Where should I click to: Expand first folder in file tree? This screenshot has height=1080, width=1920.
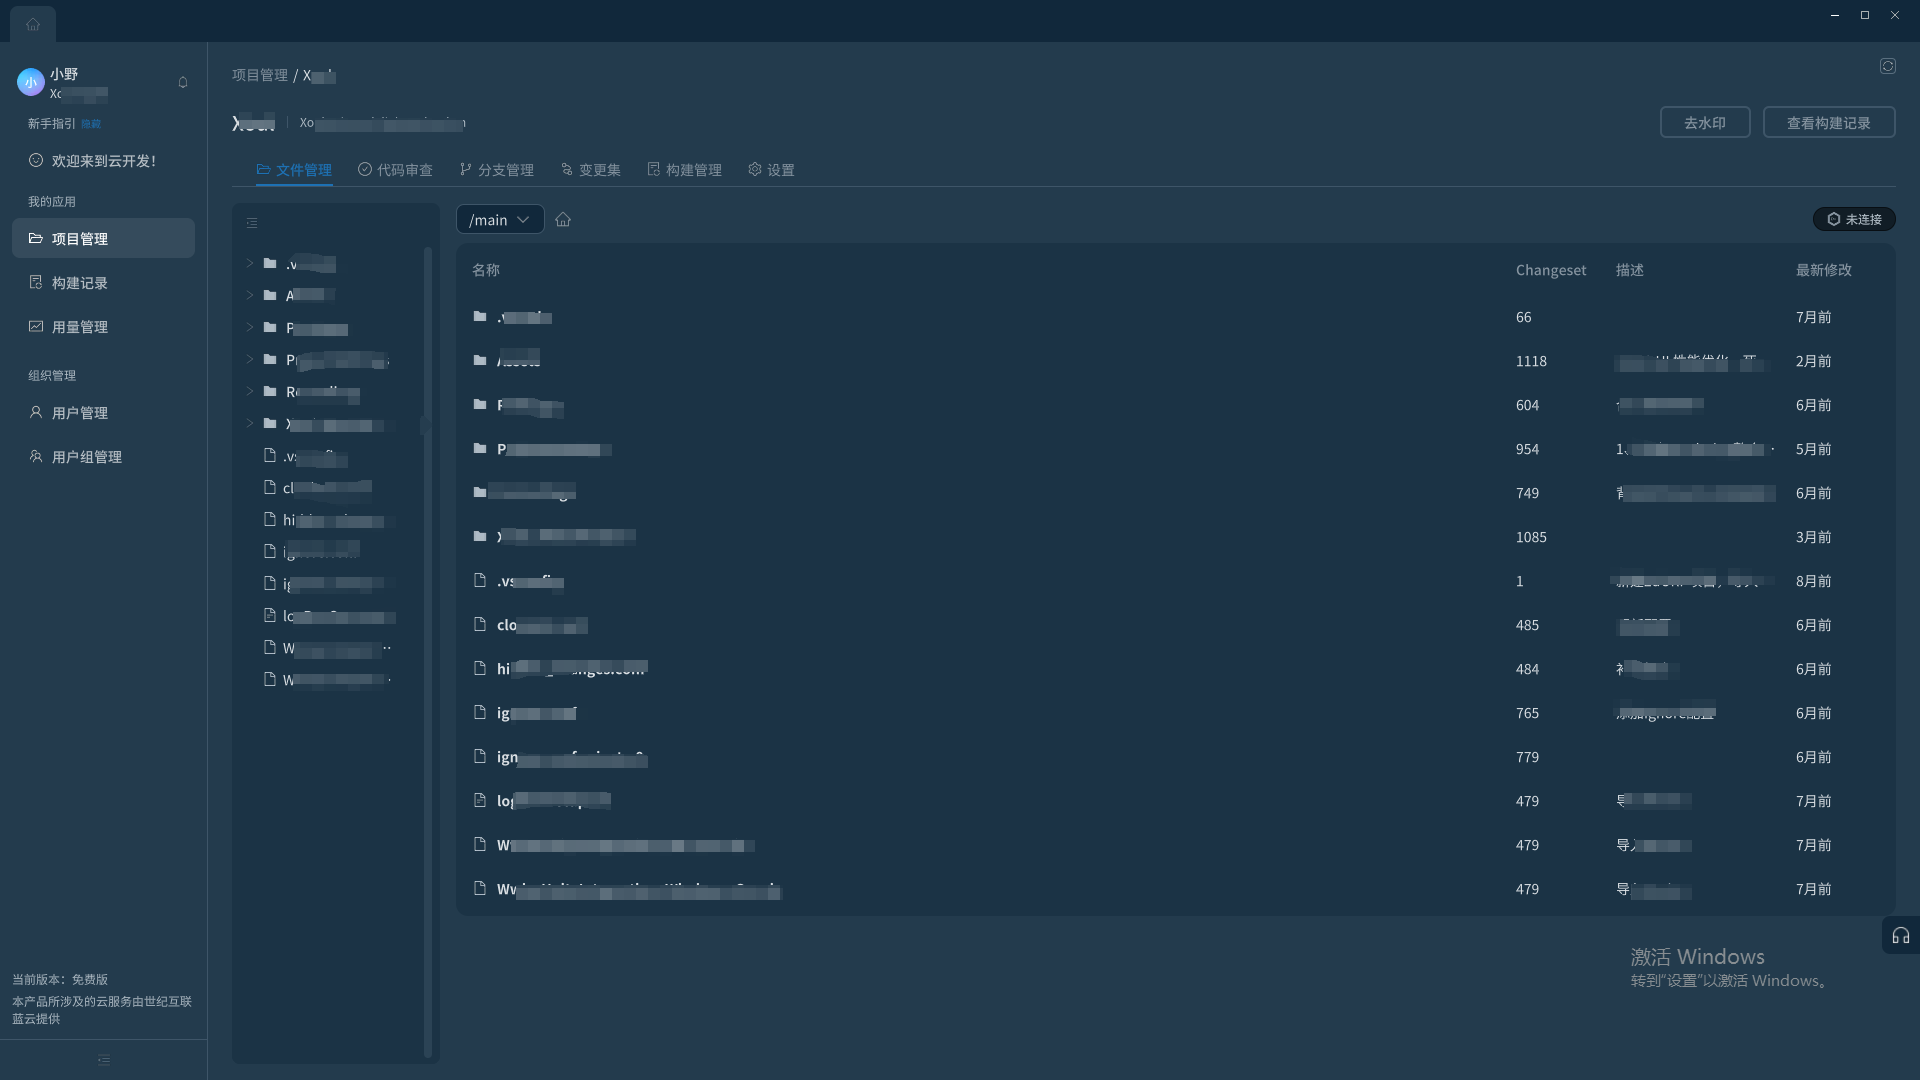[x=249, y=263]
